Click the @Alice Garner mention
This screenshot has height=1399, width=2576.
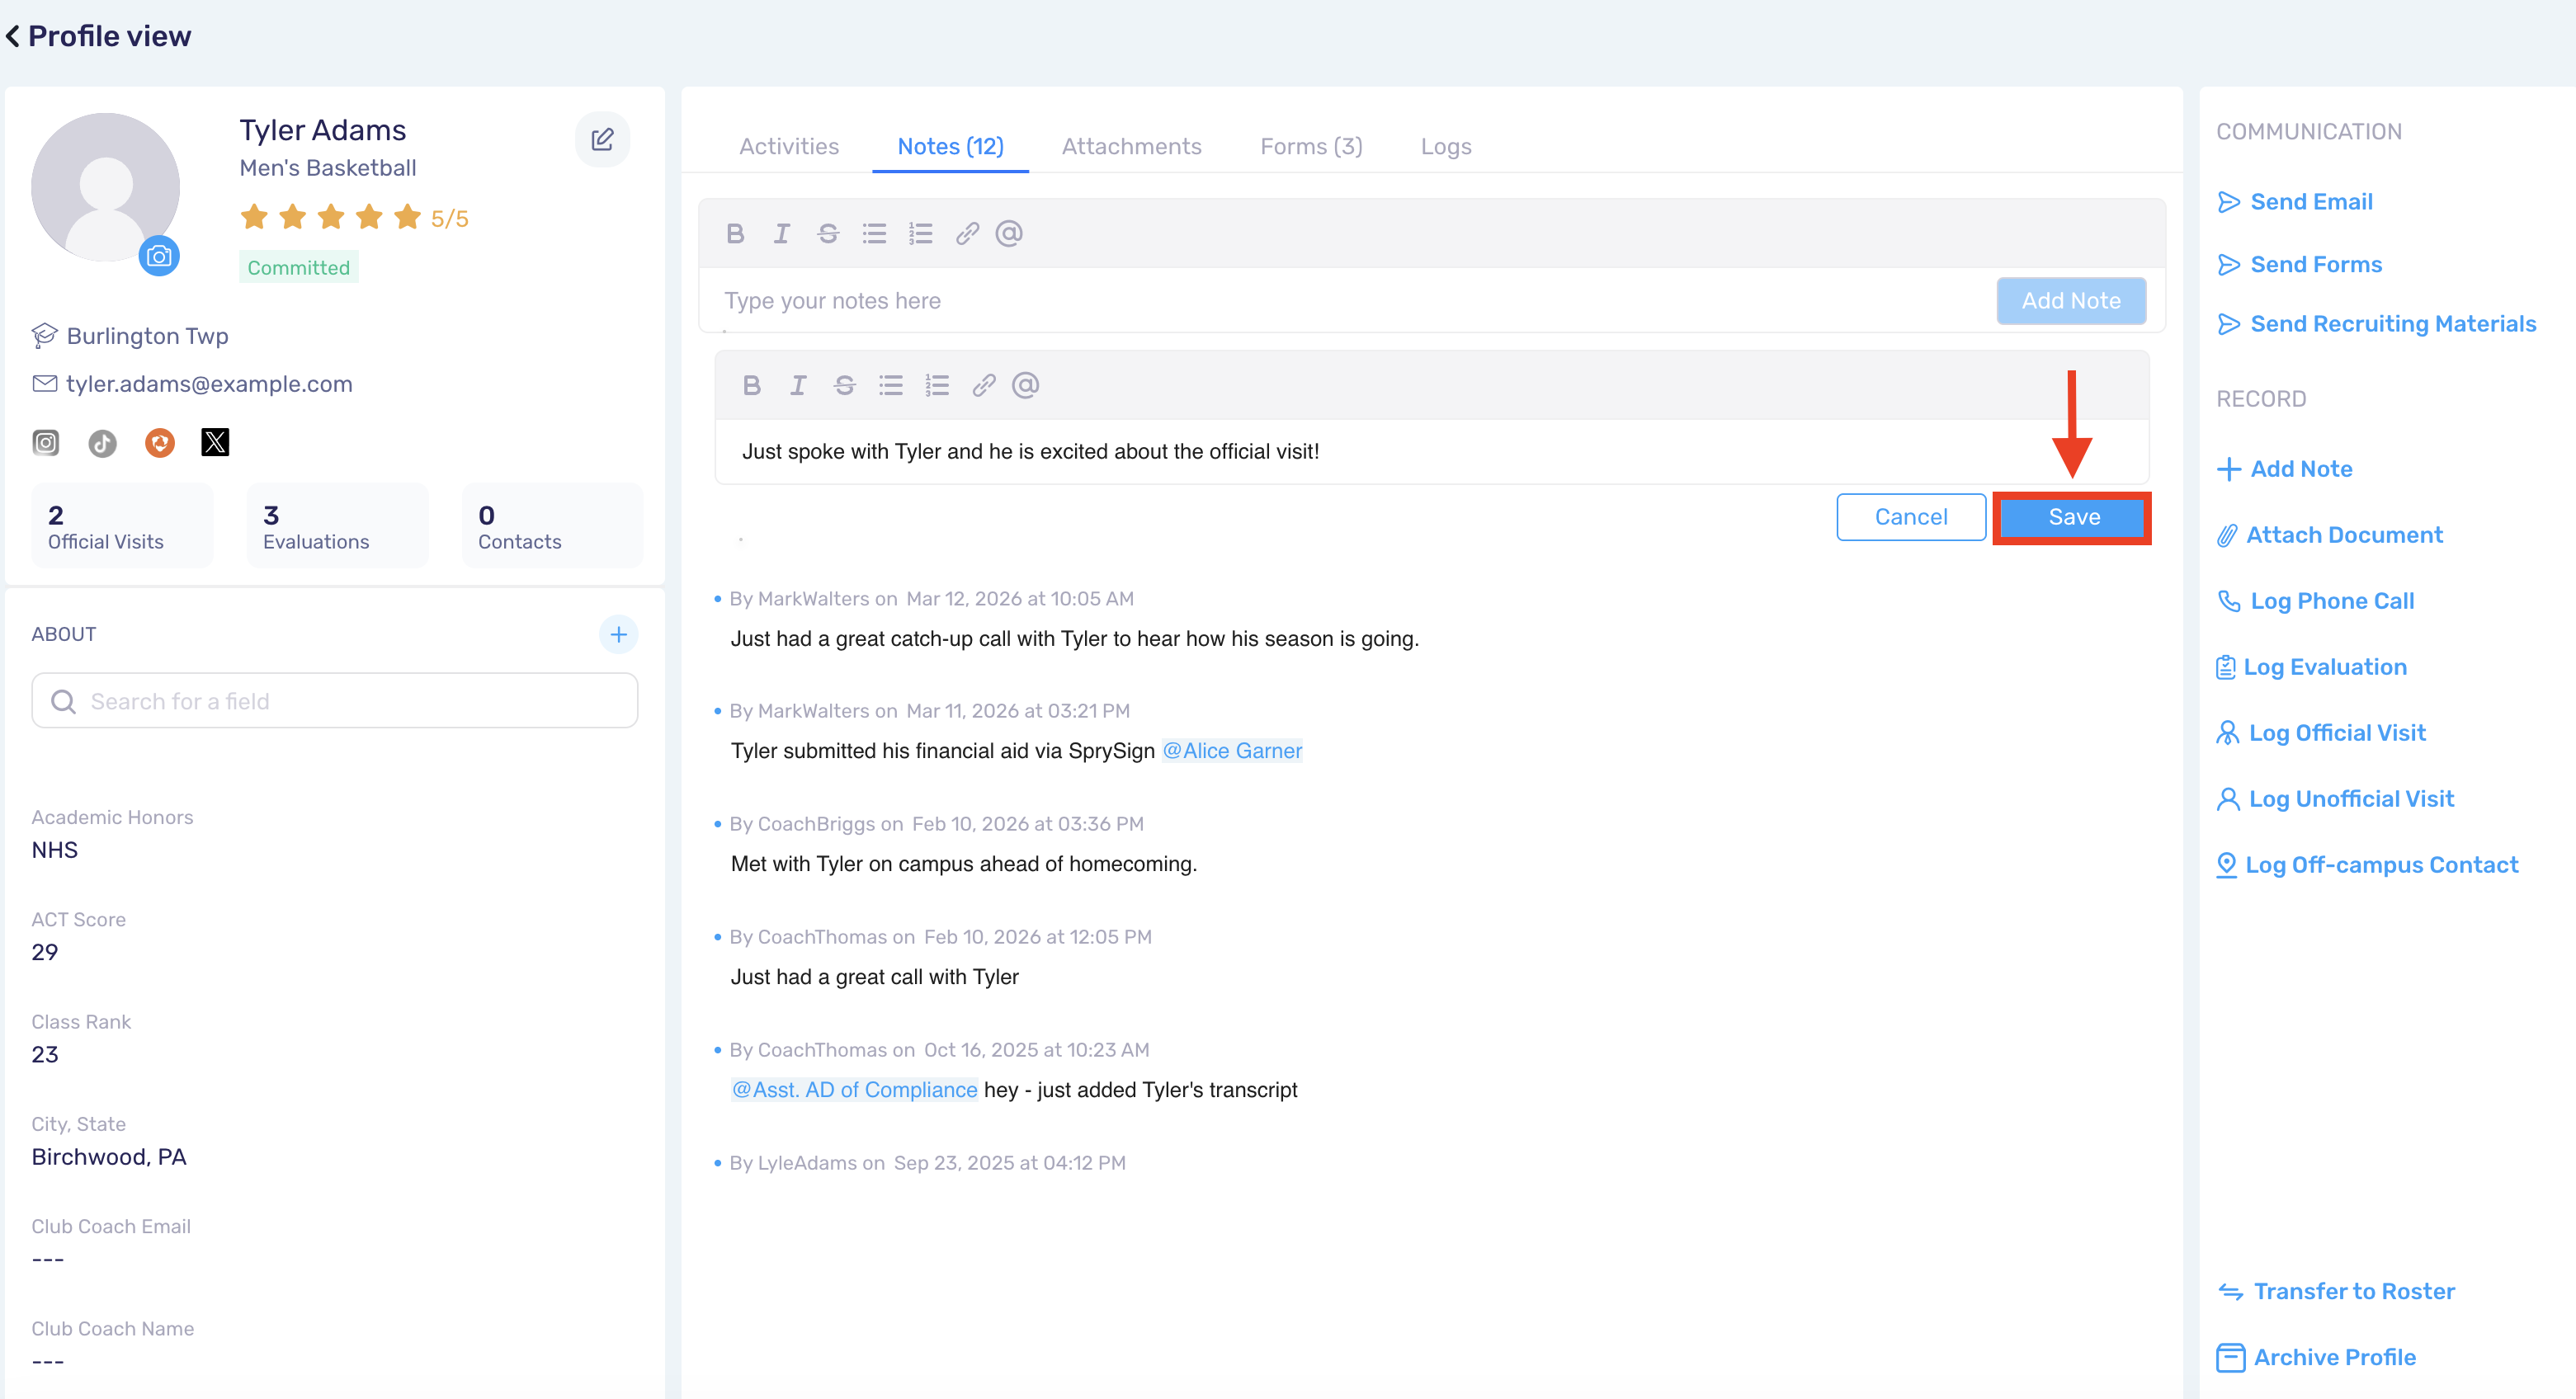click(1232, 751)
